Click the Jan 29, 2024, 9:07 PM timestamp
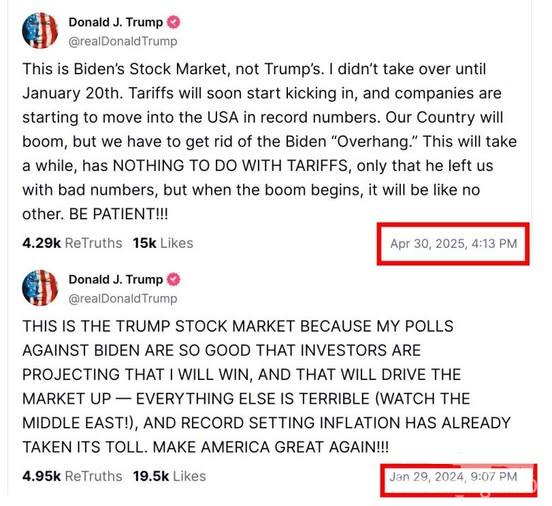 [453, 477]
